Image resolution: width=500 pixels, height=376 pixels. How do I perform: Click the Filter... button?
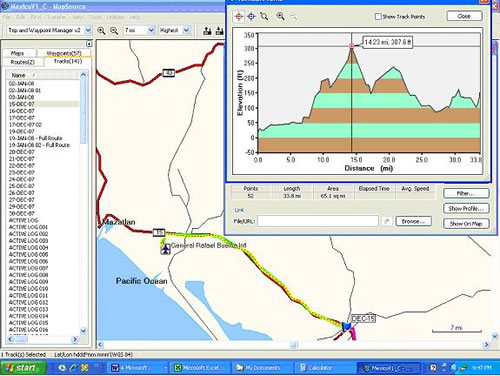[466, 193]
